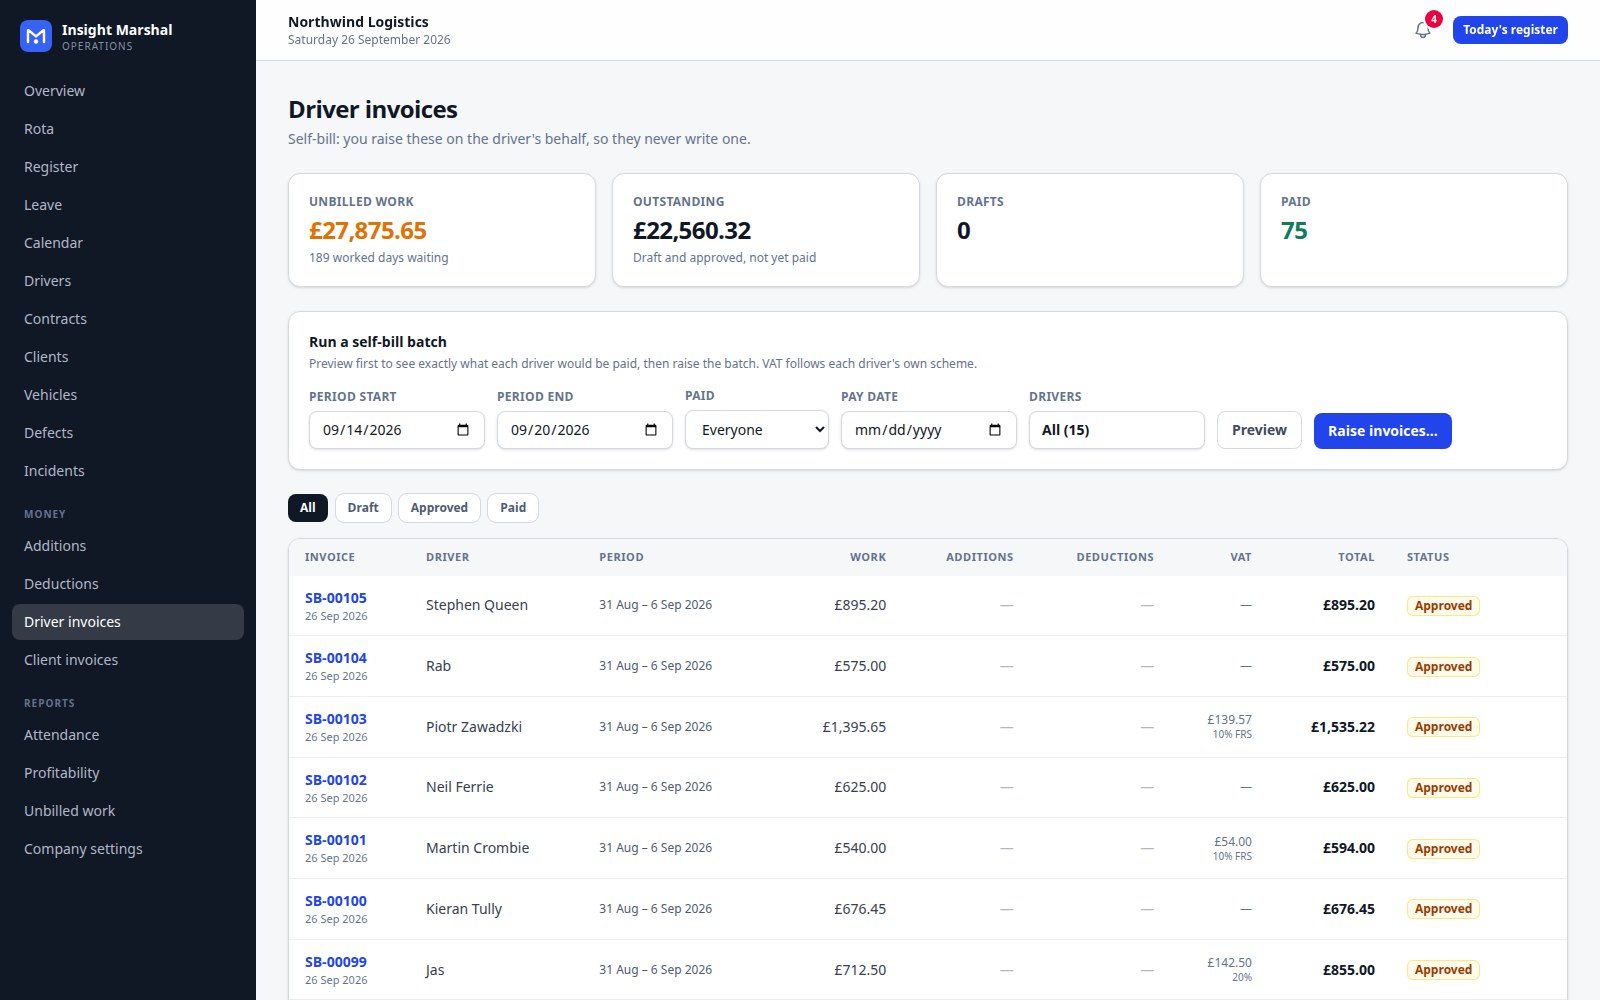Viewport: 1600px width, 1000px height.
Task: Click the Insight Marshal logo icon
Action: [x=36, y=36]
